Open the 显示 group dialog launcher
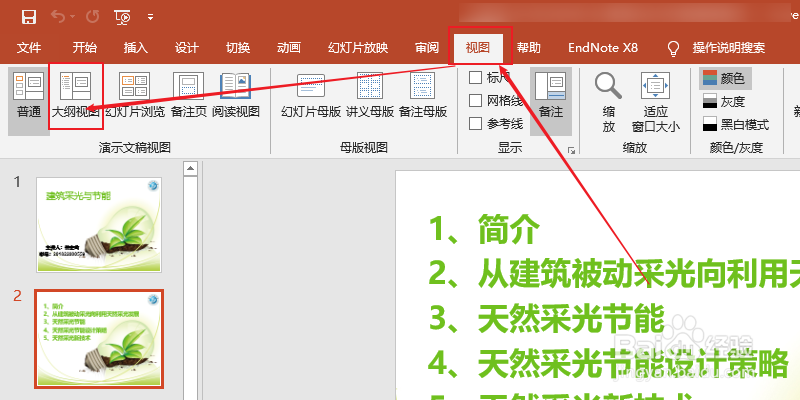800x400 pixels. [x=572, y=151]
